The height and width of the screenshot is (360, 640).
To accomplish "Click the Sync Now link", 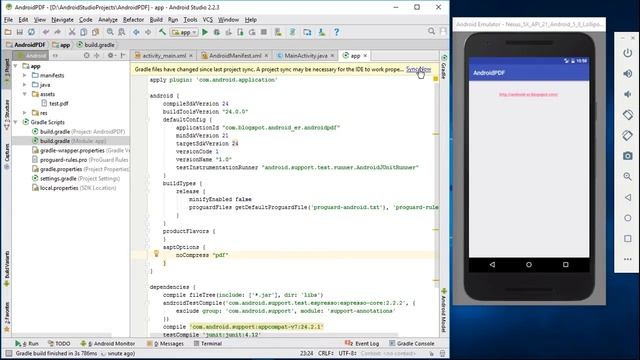I will coord(418,69).
